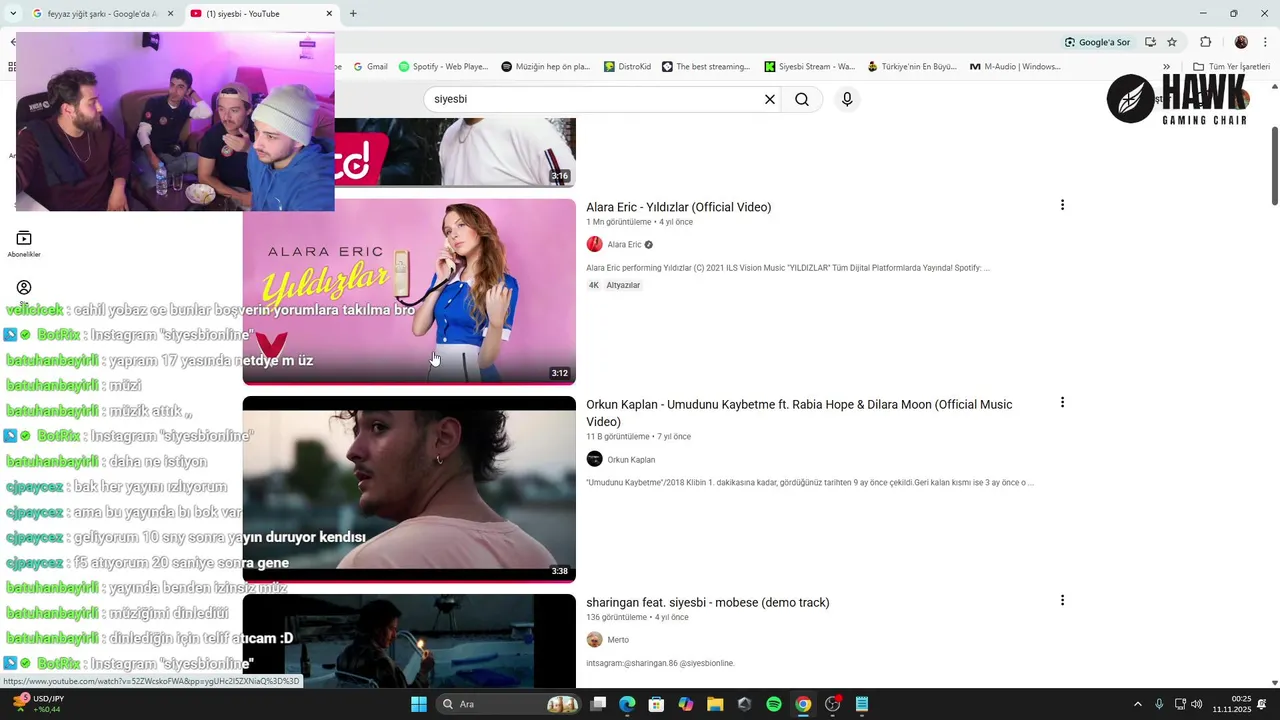Screen dimensions: 1280x720
Task: Click Merto channel name
Action: (618, 640)
